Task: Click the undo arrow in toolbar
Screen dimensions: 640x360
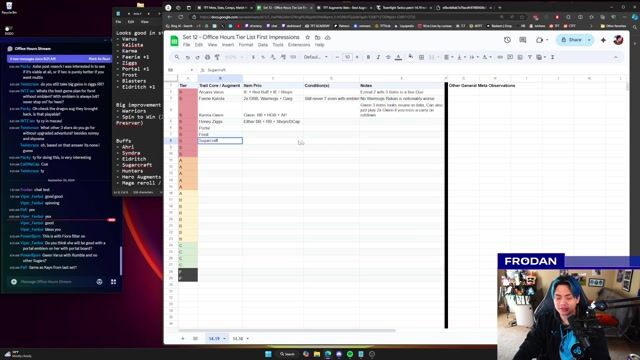Action: [188, 57]
